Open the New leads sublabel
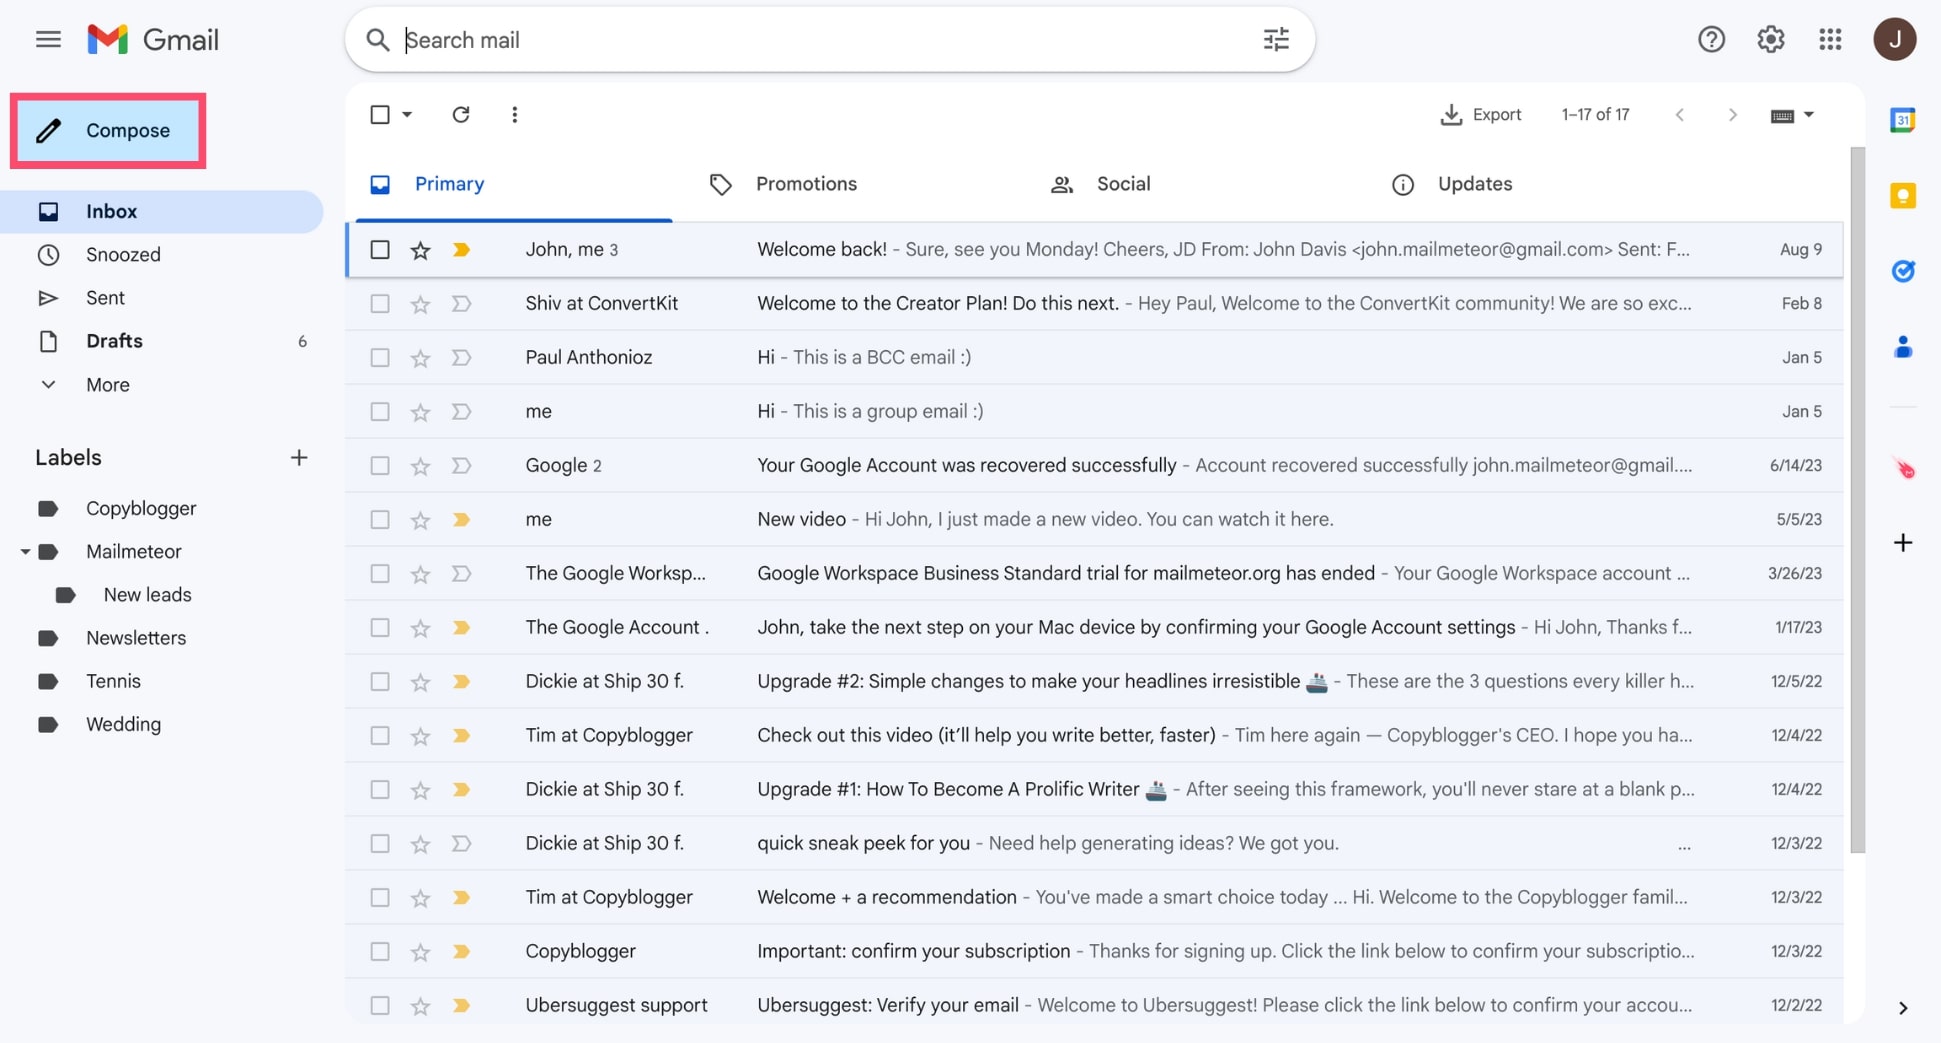The image size is (1941, 1043). (x=147, y=595)
